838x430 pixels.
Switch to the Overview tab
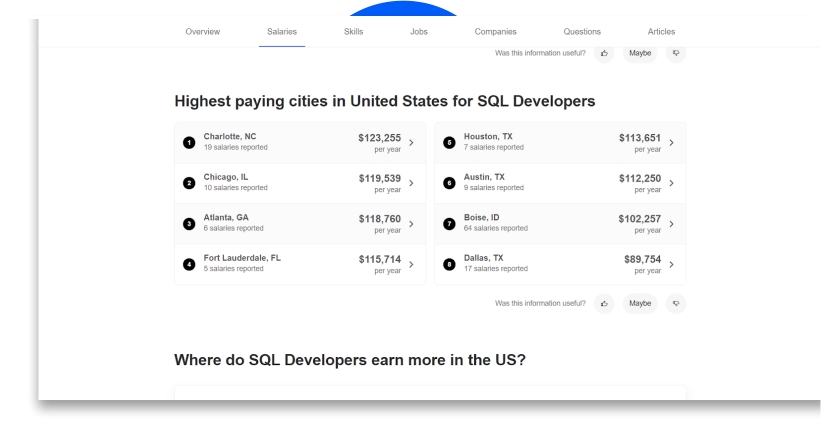point(203,32)
